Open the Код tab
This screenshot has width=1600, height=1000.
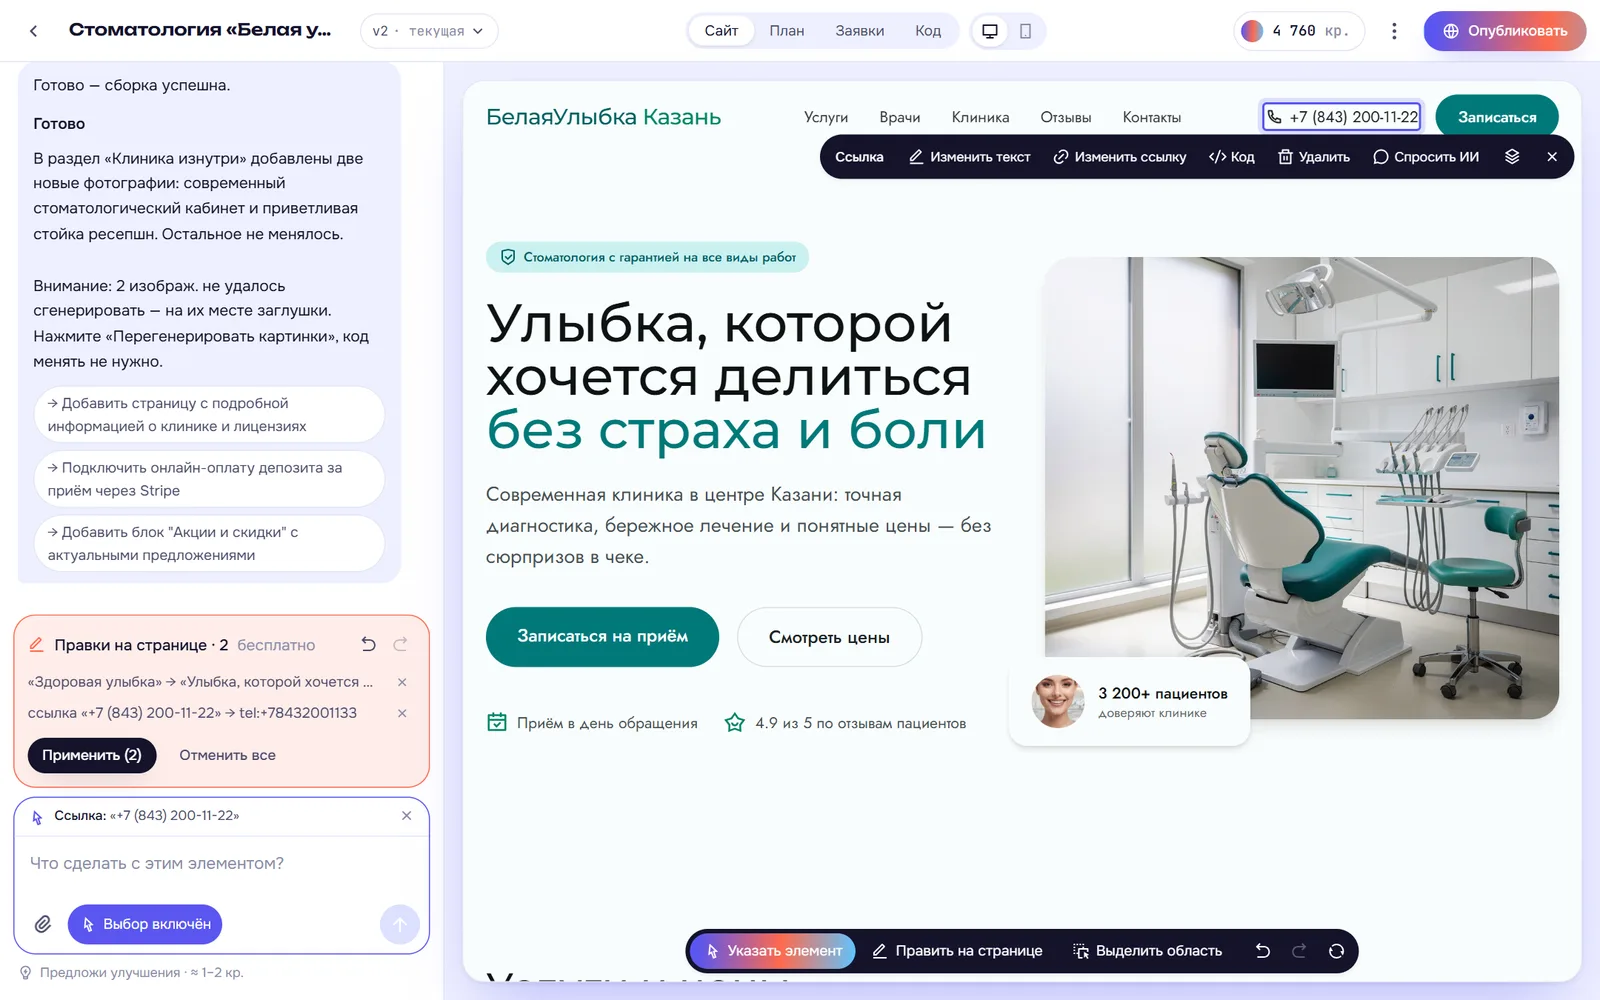[x=928, y=31]
